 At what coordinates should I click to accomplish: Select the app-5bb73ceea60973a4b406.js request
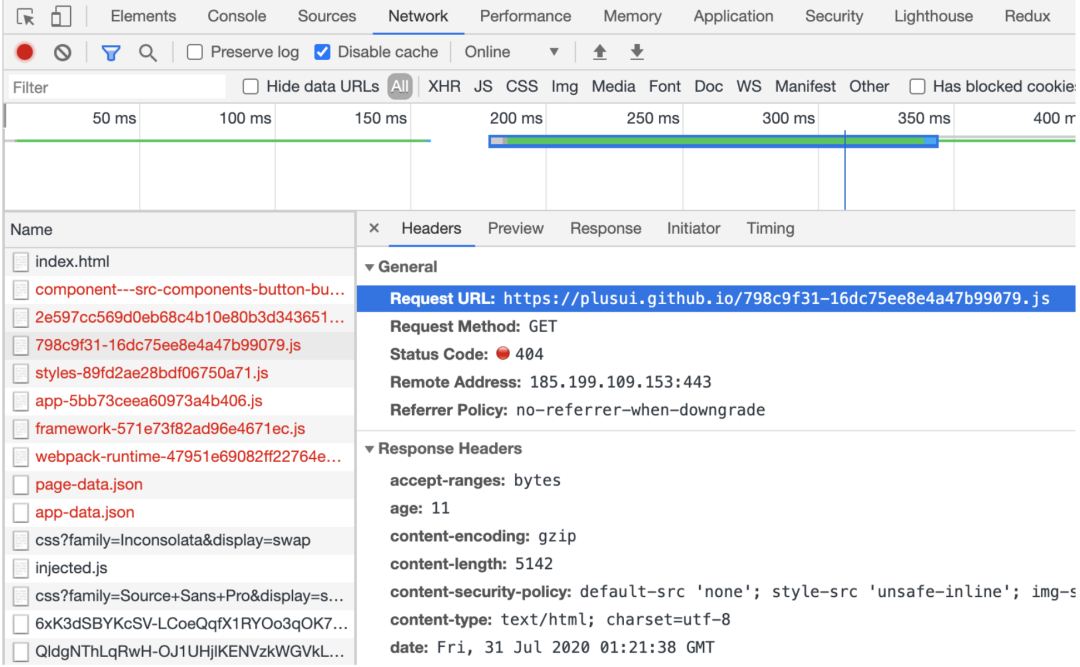point(180,401)
